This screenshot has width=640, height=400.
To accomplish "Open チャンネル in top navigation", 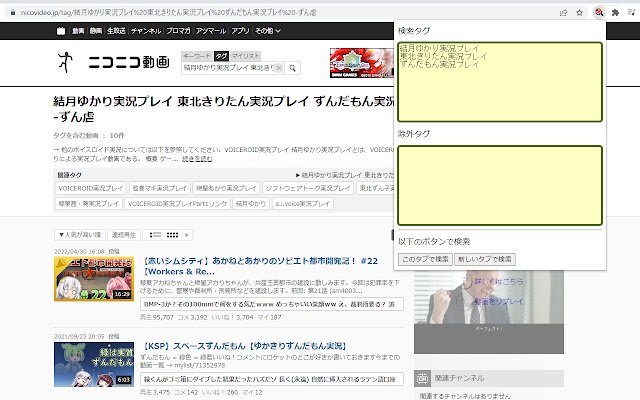I will [x=146, y=31].
